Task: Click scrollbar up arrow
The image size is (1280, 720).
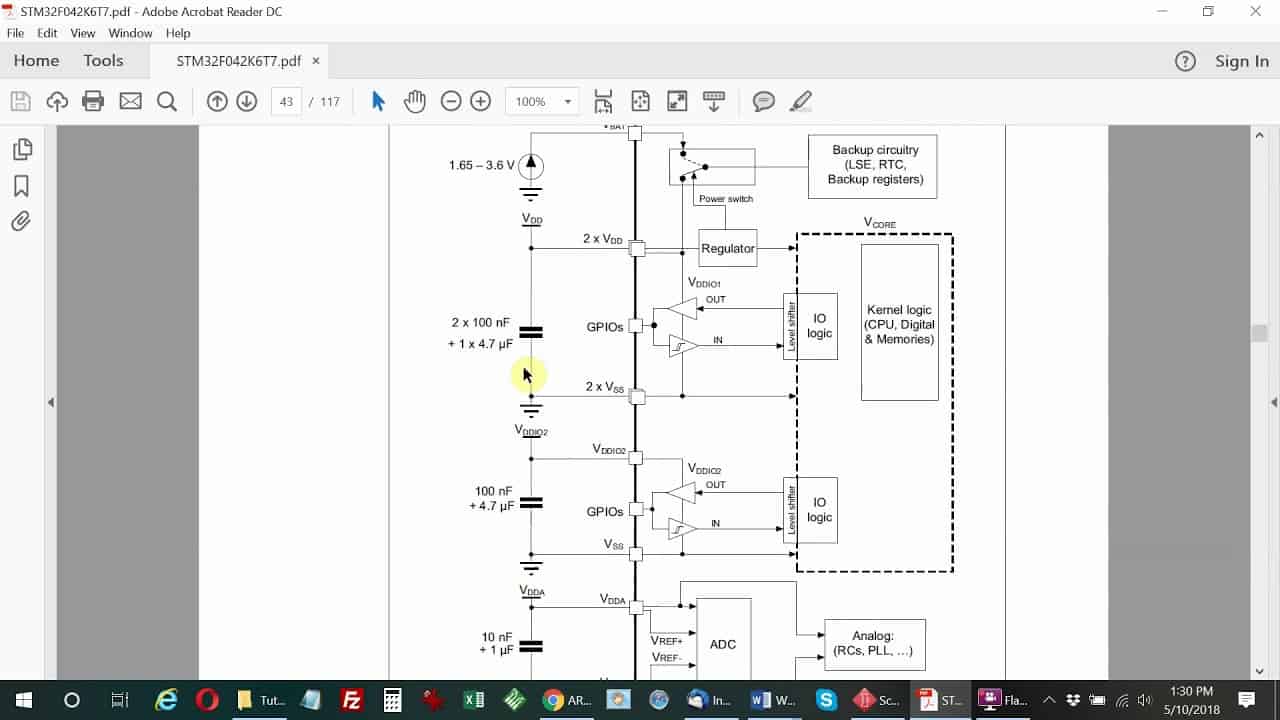Action: coord(1260,134)
